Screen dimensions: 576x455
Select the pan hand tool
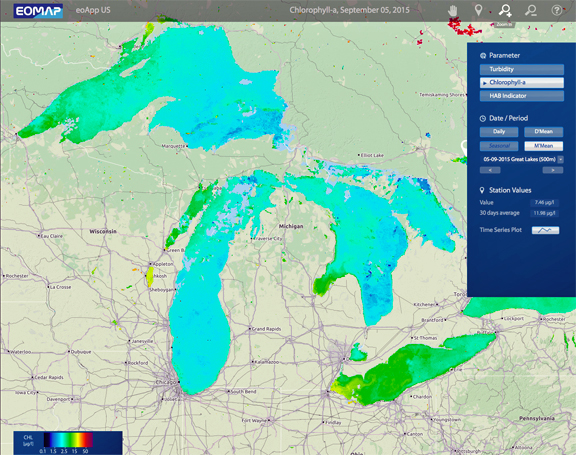pos(453,10)
